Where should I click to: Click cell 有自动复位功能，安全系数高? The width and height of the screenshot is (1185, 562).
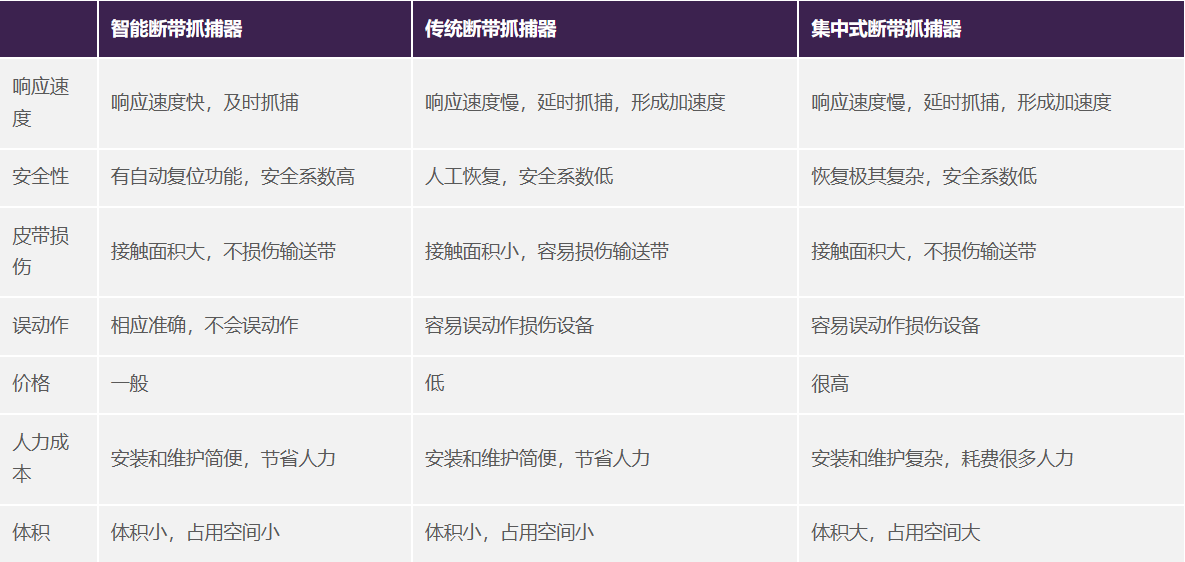point(255,177)
